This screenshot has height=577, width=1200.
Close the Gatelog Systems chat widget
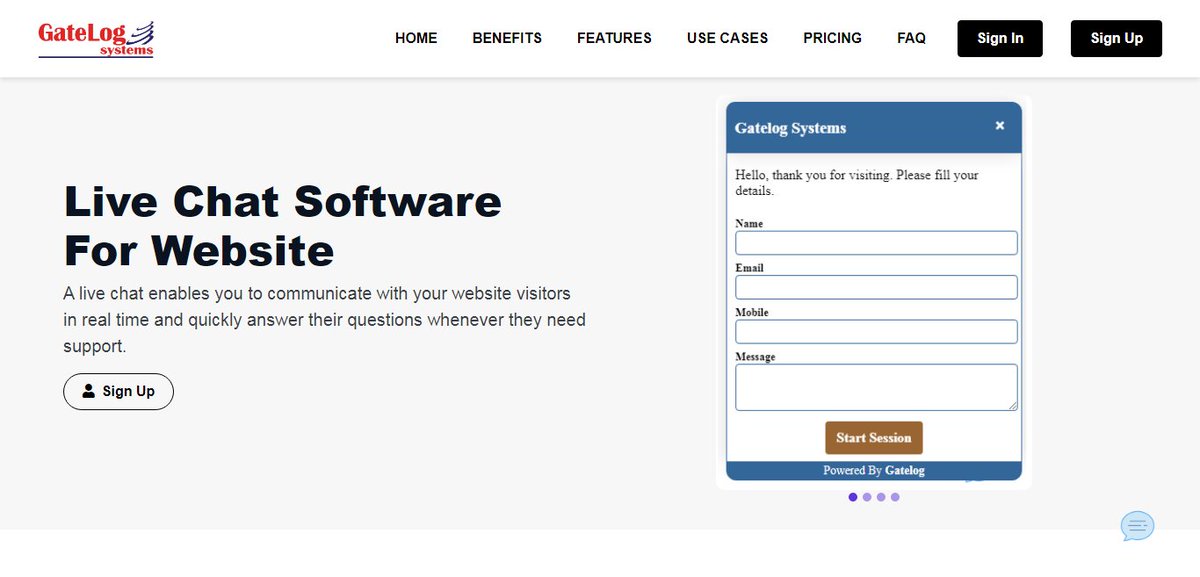coord(999,125)
